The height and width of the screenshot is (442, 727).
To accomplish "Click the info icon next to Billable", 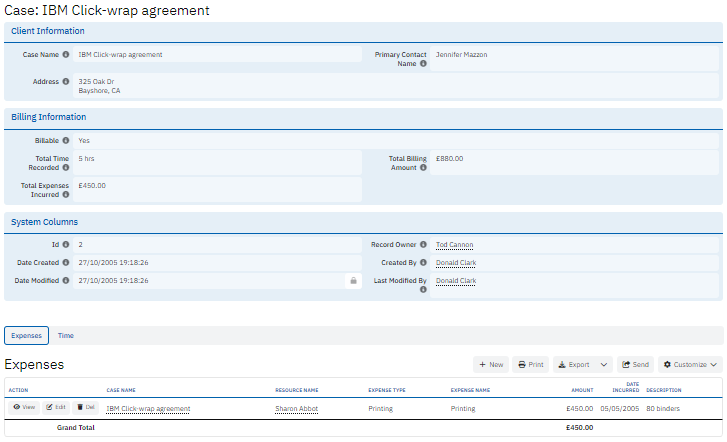I will [66, 141].
